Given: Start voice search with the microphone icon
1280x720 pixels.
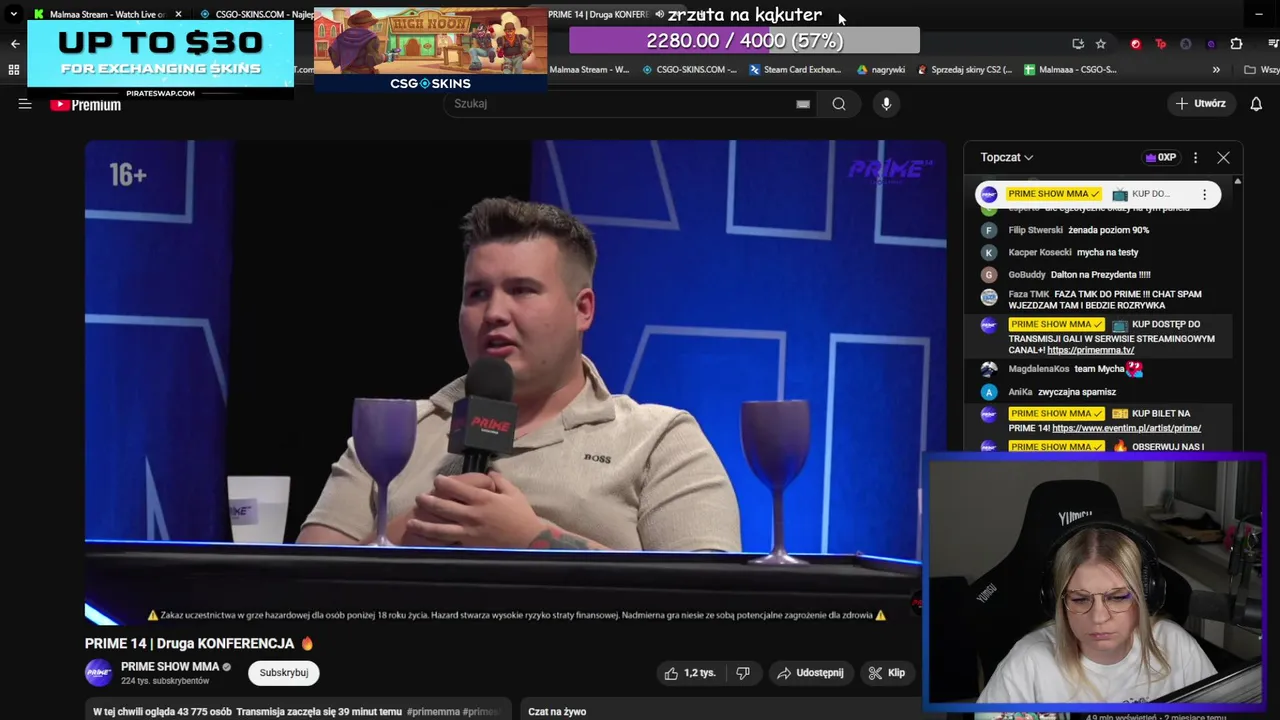Looking at the screenshot, I should 886,104.
